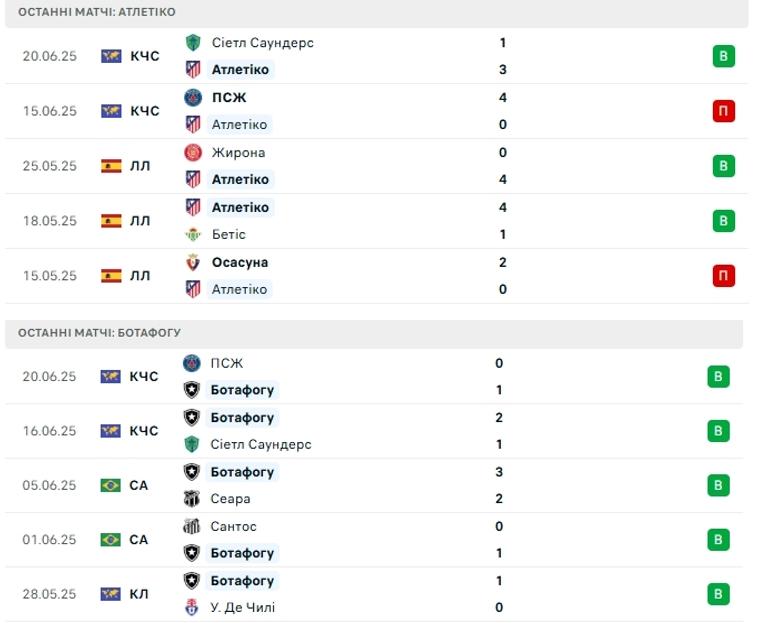Viewport: 758px width, 623px height.
Task: Select the Останні матчі: Ботафогу header
Action: pyautogui.click(x=99, y=333)
